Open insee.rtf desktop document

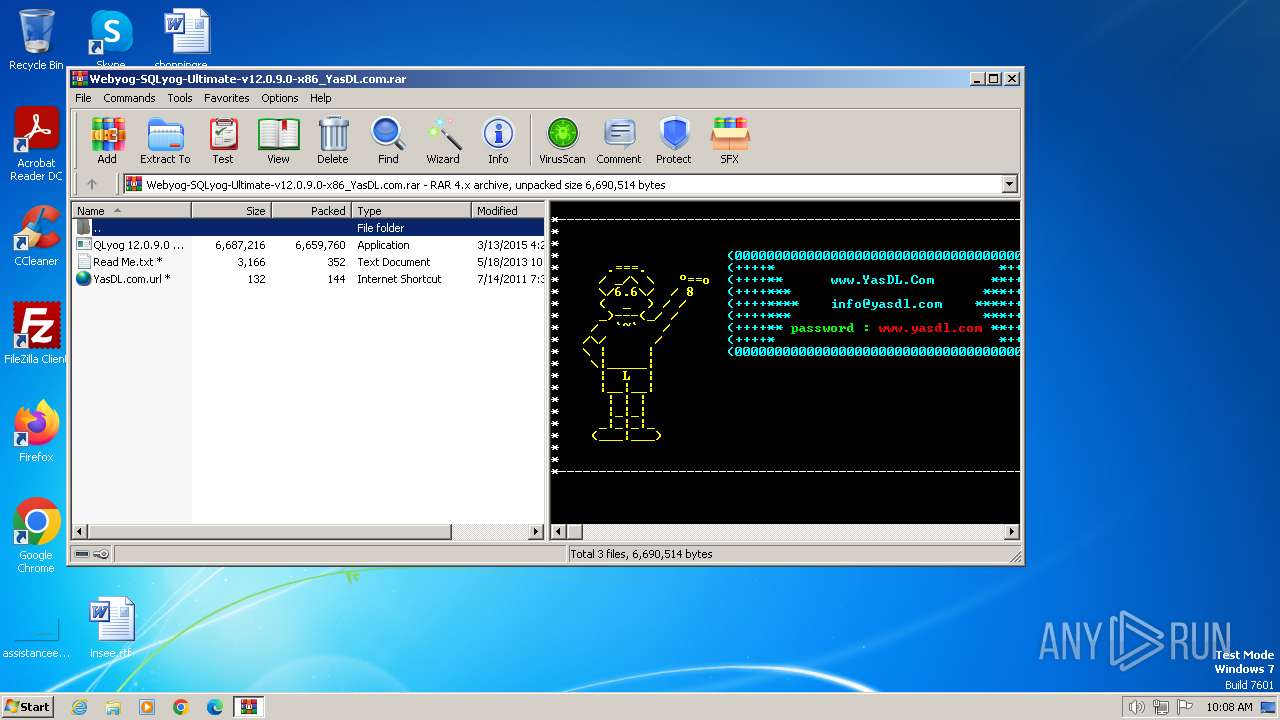click(x=110, y=628)
